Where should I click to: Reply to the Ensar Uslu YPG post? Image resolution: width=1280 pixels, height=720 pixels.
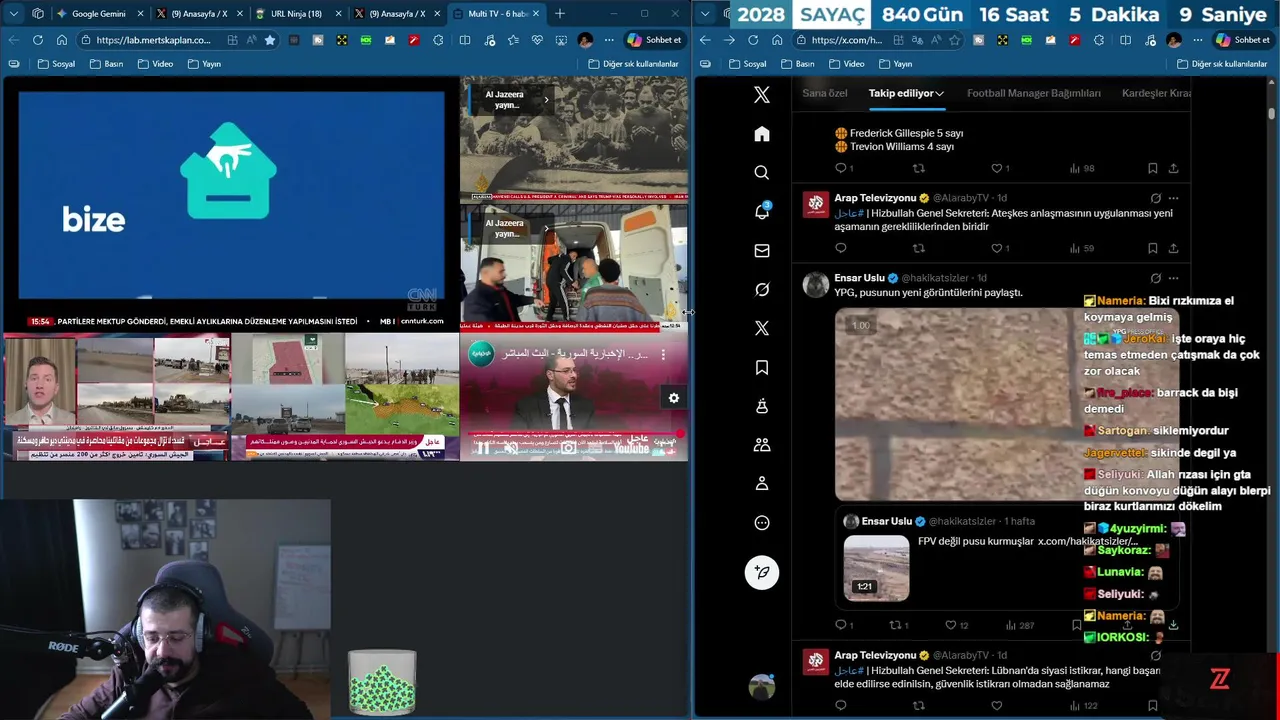click(x=840, y=625)
